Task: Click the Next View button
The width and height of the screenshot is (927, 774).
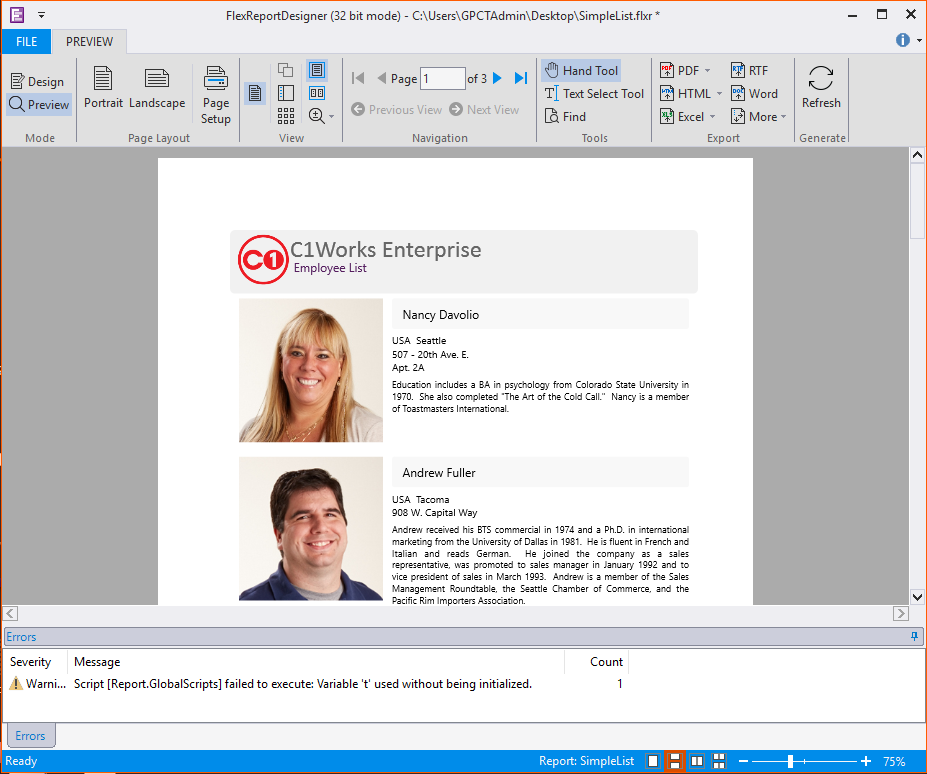Action: [484, 109]
